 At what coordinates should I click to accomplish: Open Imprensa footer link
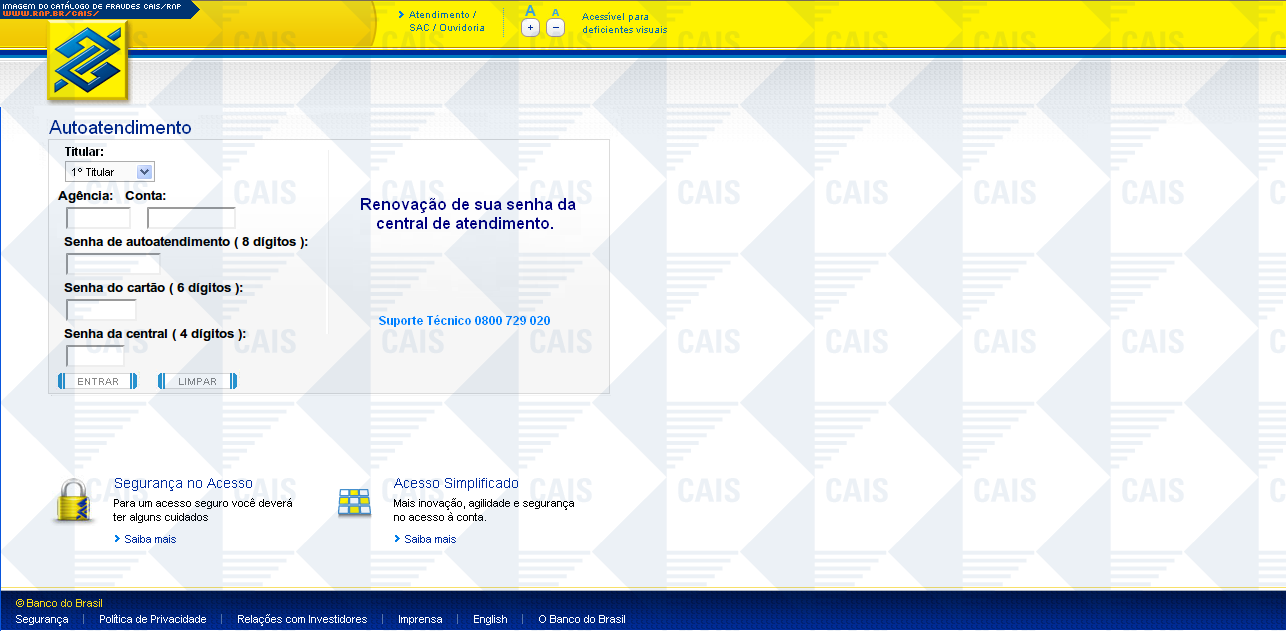coord(420,619)
